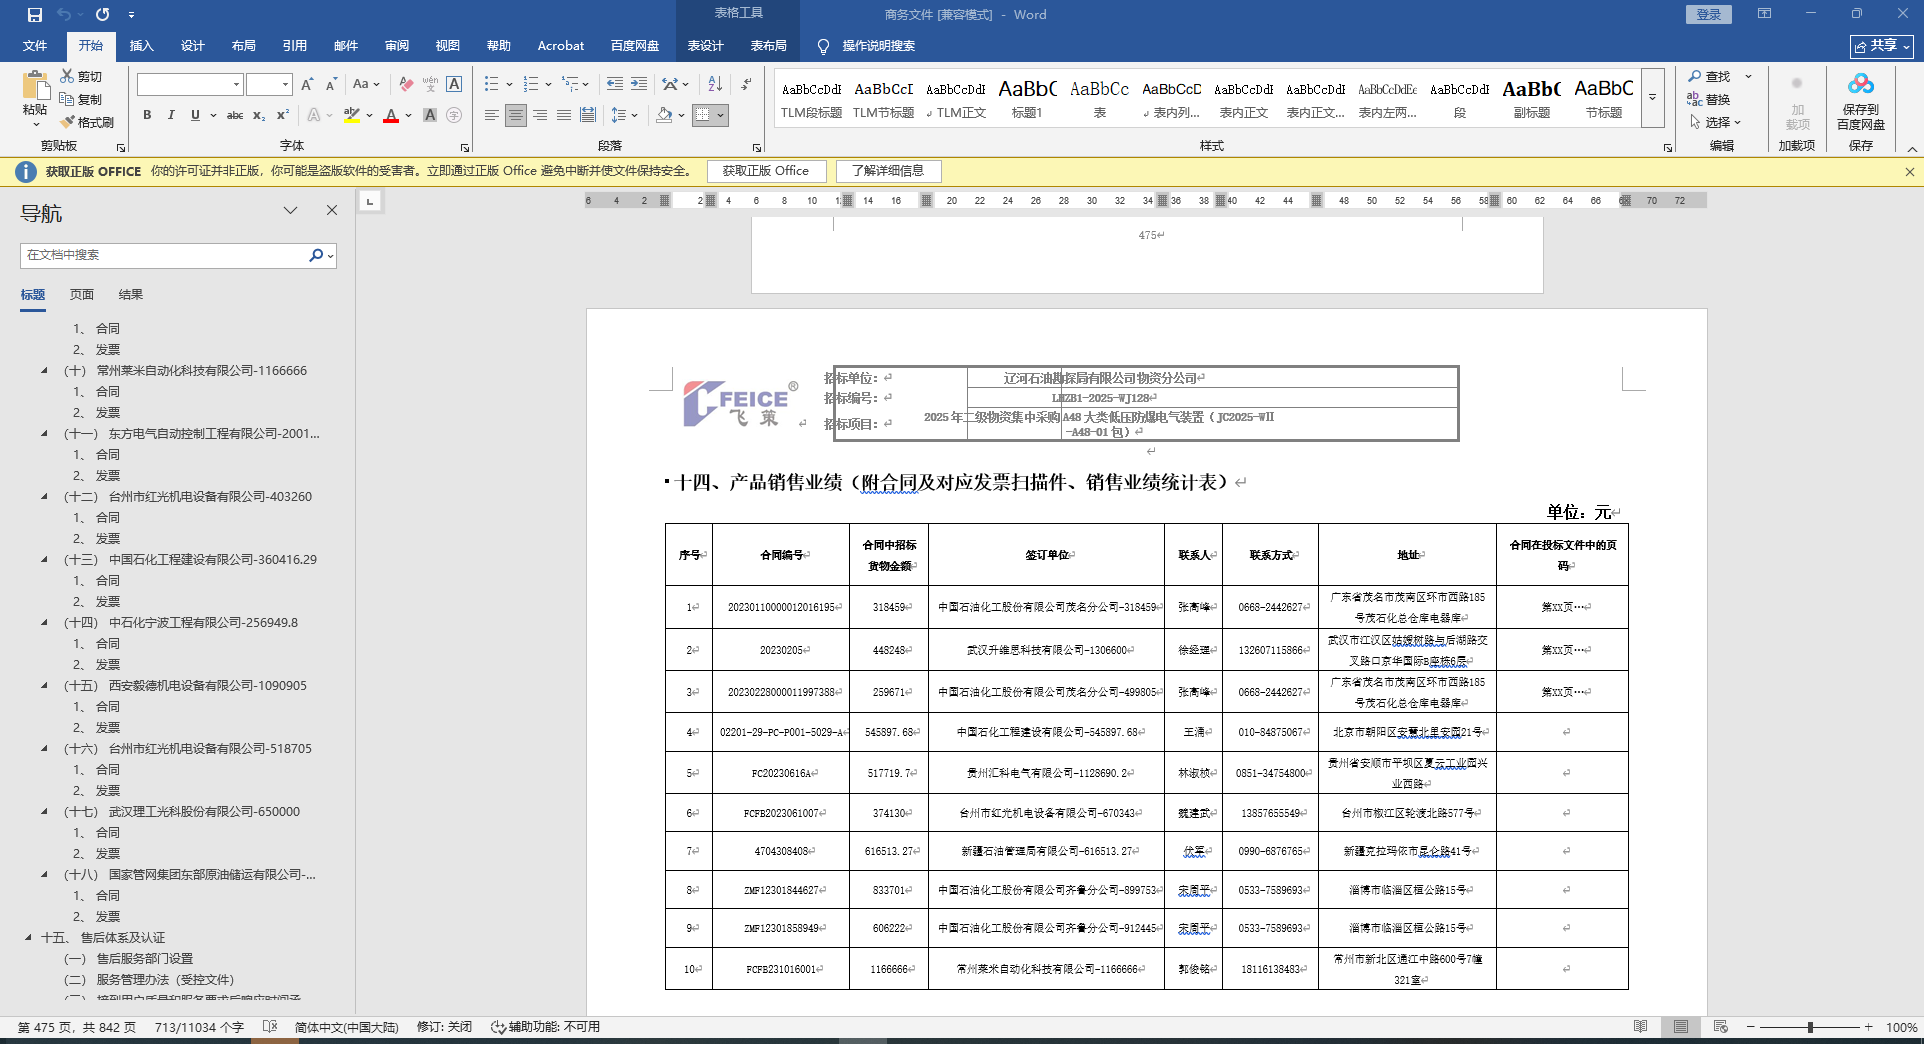The image size is (1924, 1044).
Task: Click the clear formatting eraser icon
Action: (405, 84)
